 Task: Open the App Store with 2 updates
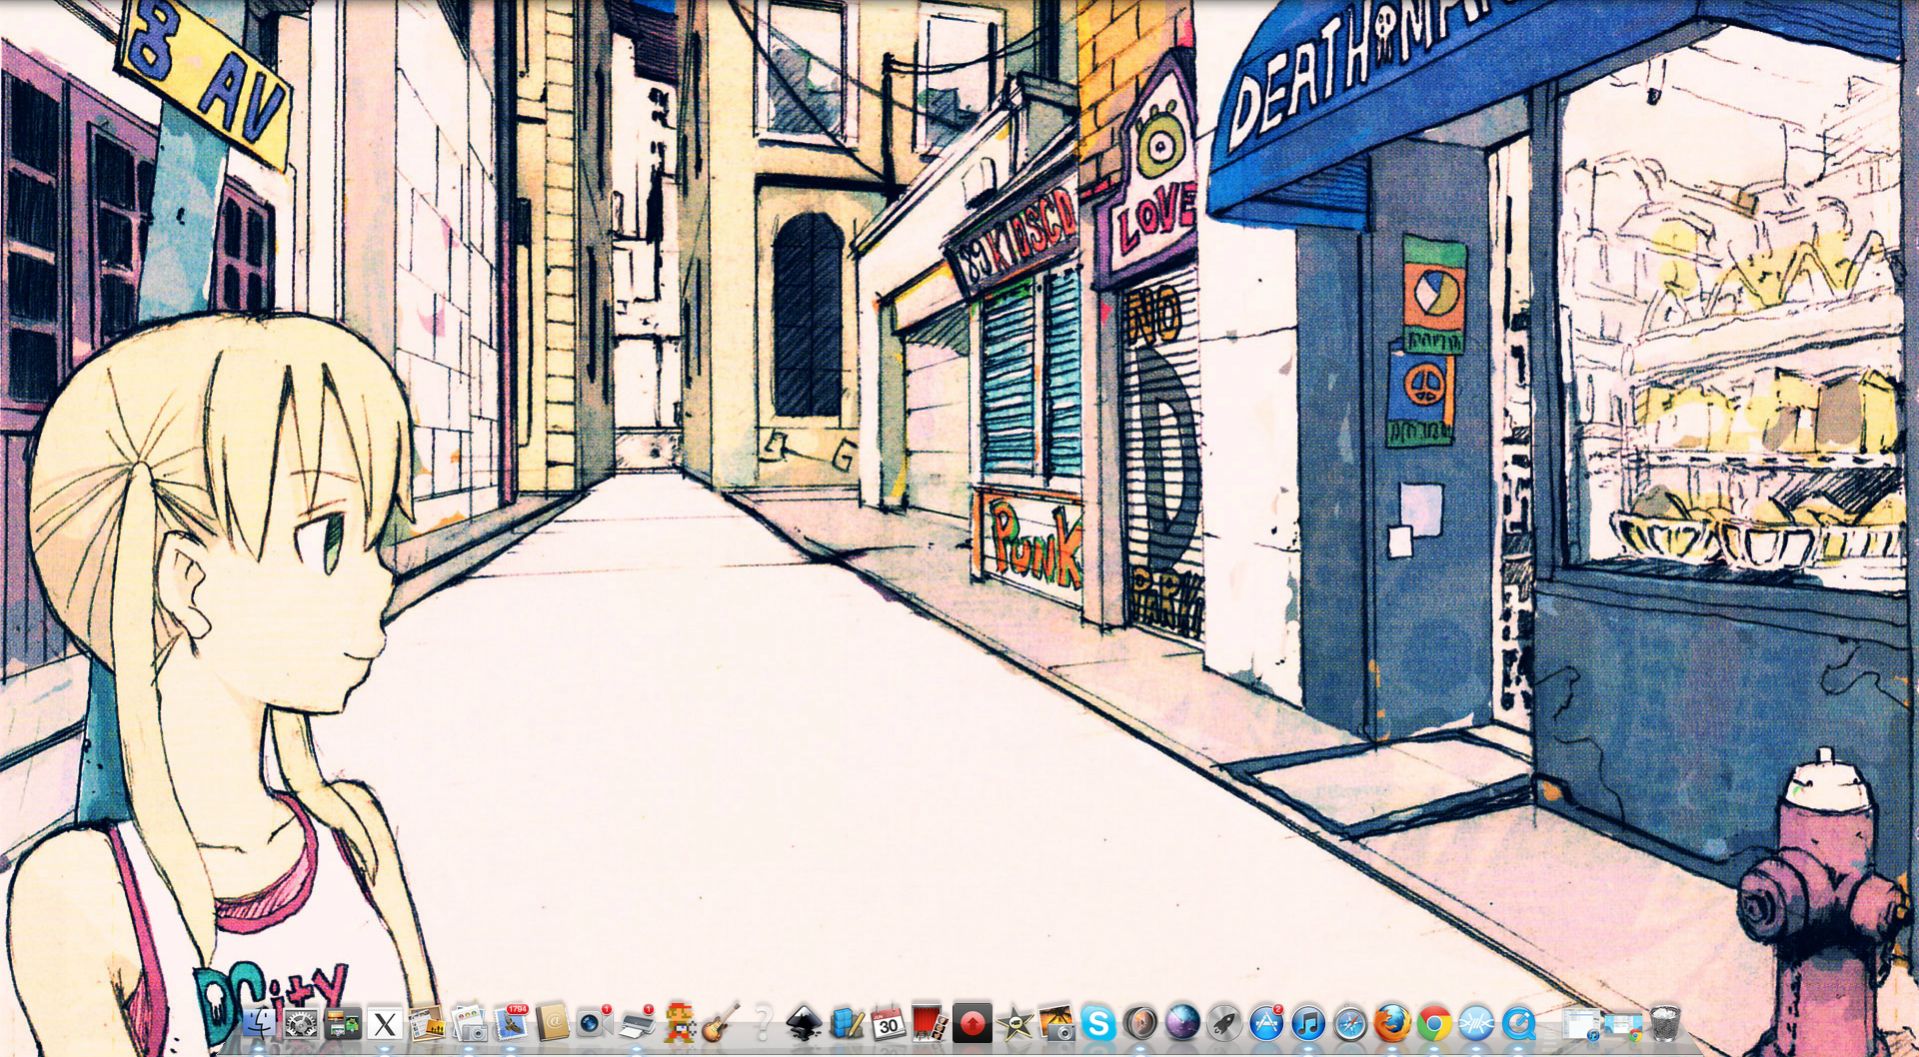pyautogui.click(x=1266, y=1023)
